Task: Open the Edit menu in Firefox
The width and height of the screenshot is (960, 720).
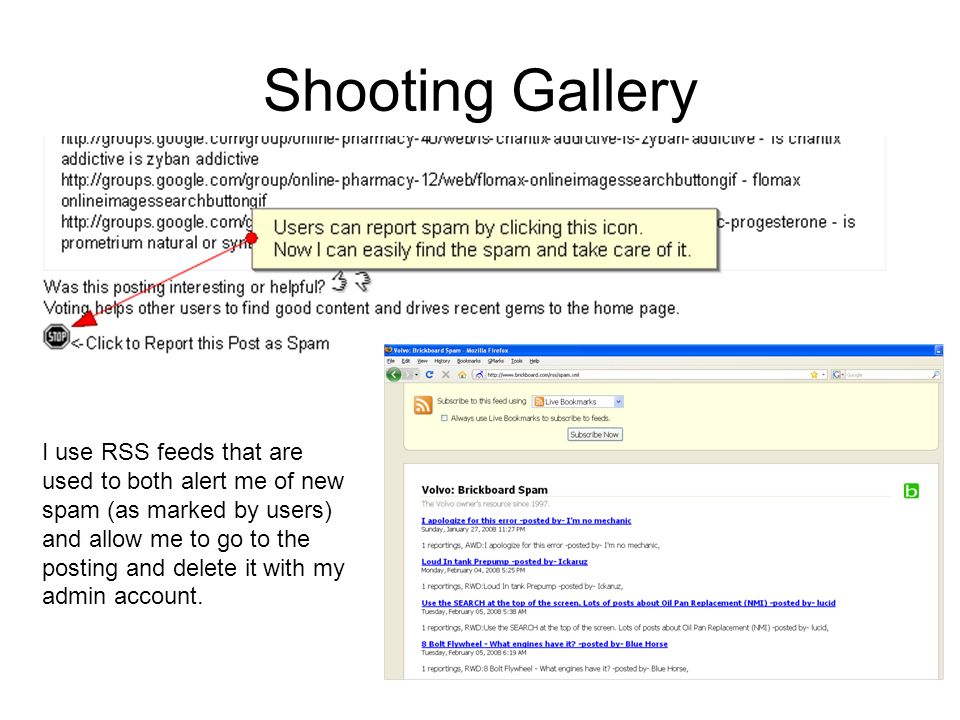Action: [x=406, y=361]
